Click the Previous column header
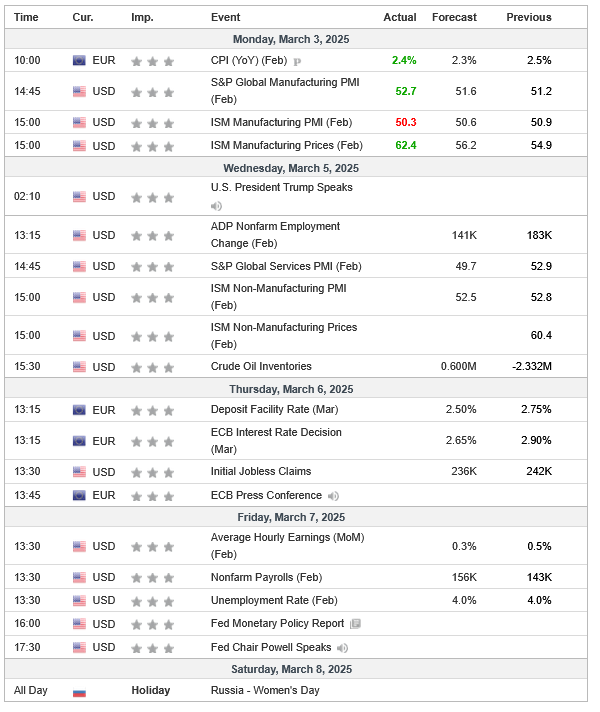Image resolution: width=600 pixels, height=712 pixels. click(x=529, y=17)
